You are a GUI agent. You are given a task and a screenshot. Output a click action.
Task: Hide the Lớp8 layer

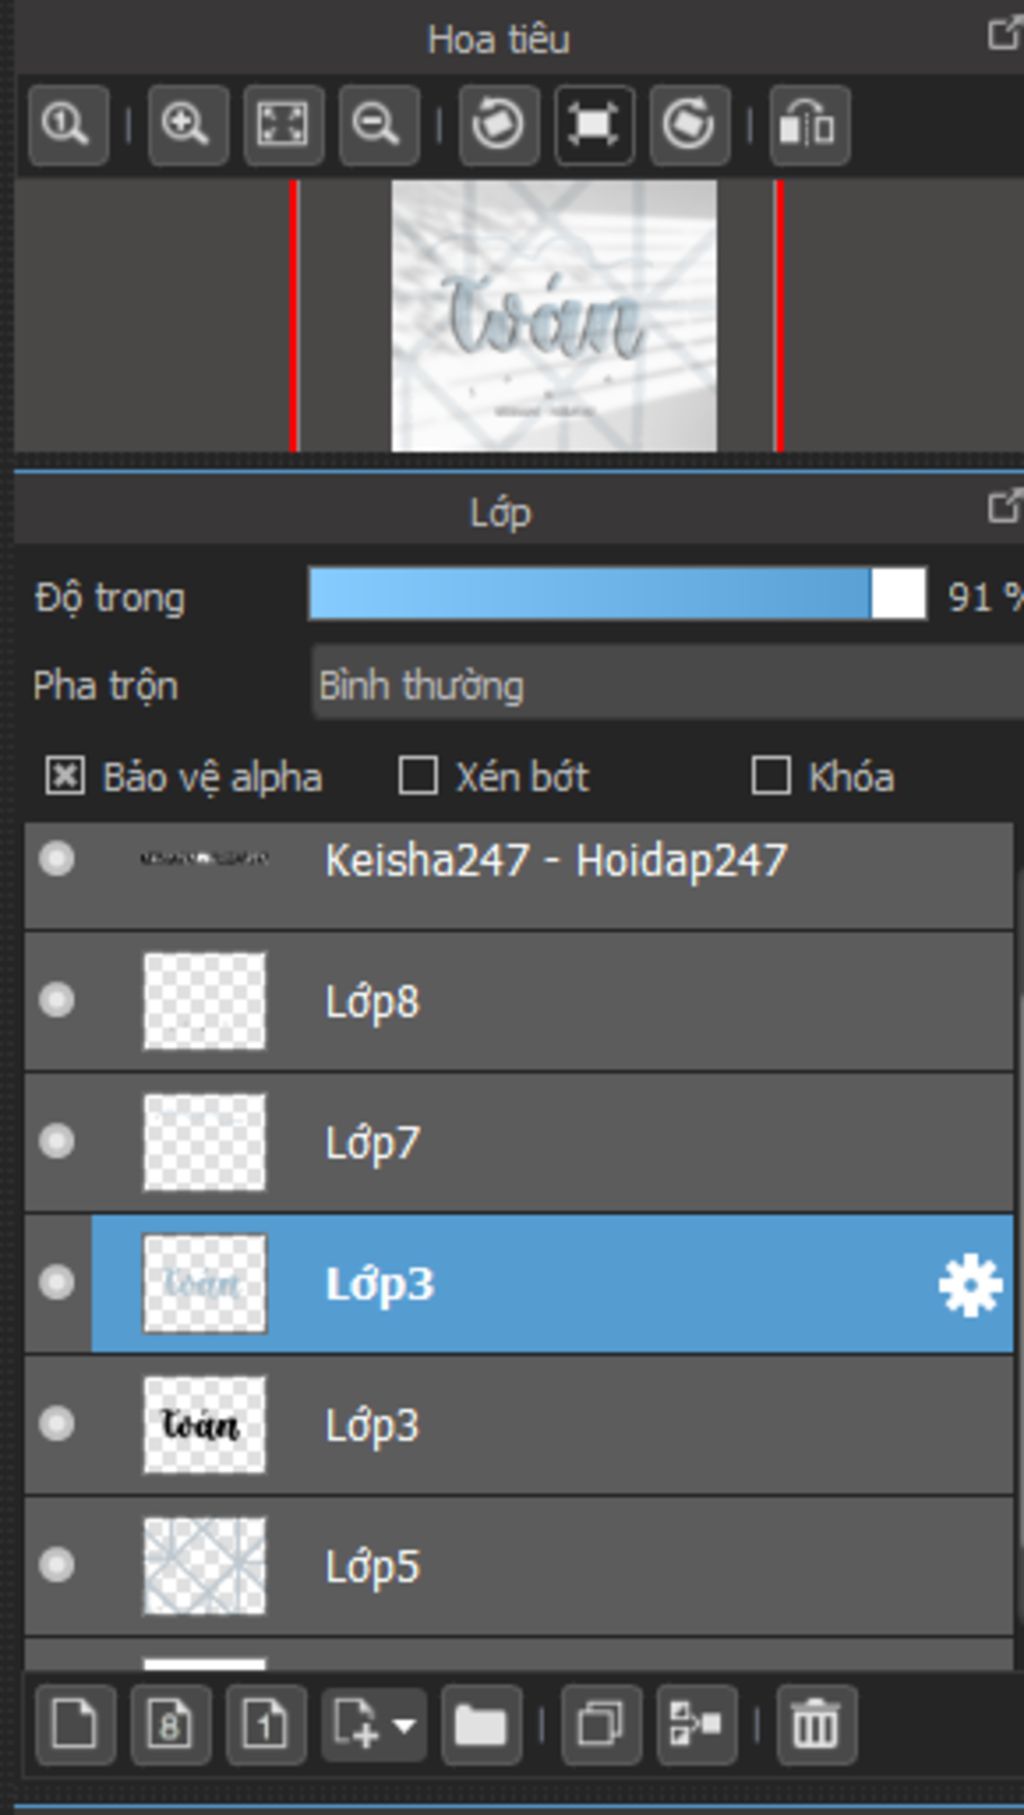[57, 1000]
